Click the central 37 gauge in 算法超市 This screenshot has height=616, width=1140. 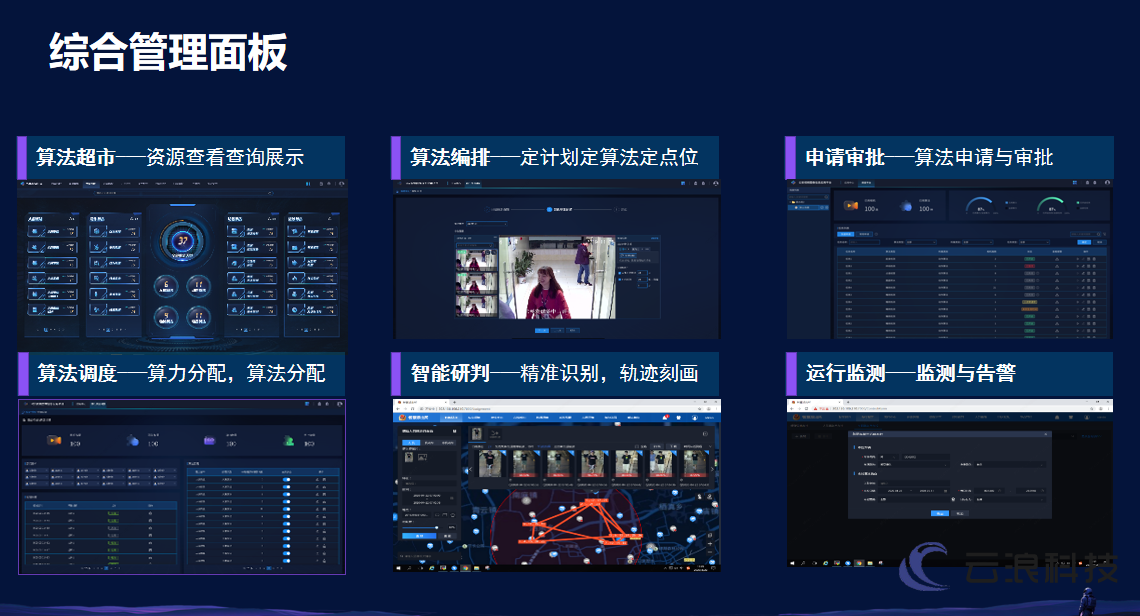point(182,240)
